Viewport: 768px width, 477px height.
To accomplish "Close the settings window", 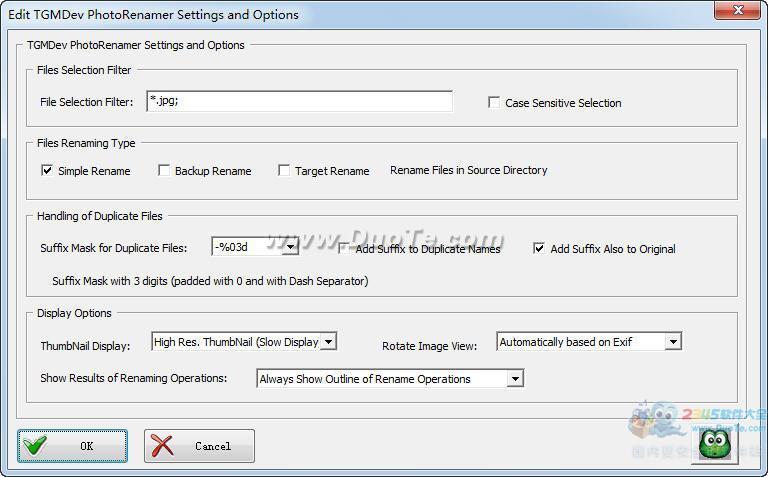I will coord(737,10).
